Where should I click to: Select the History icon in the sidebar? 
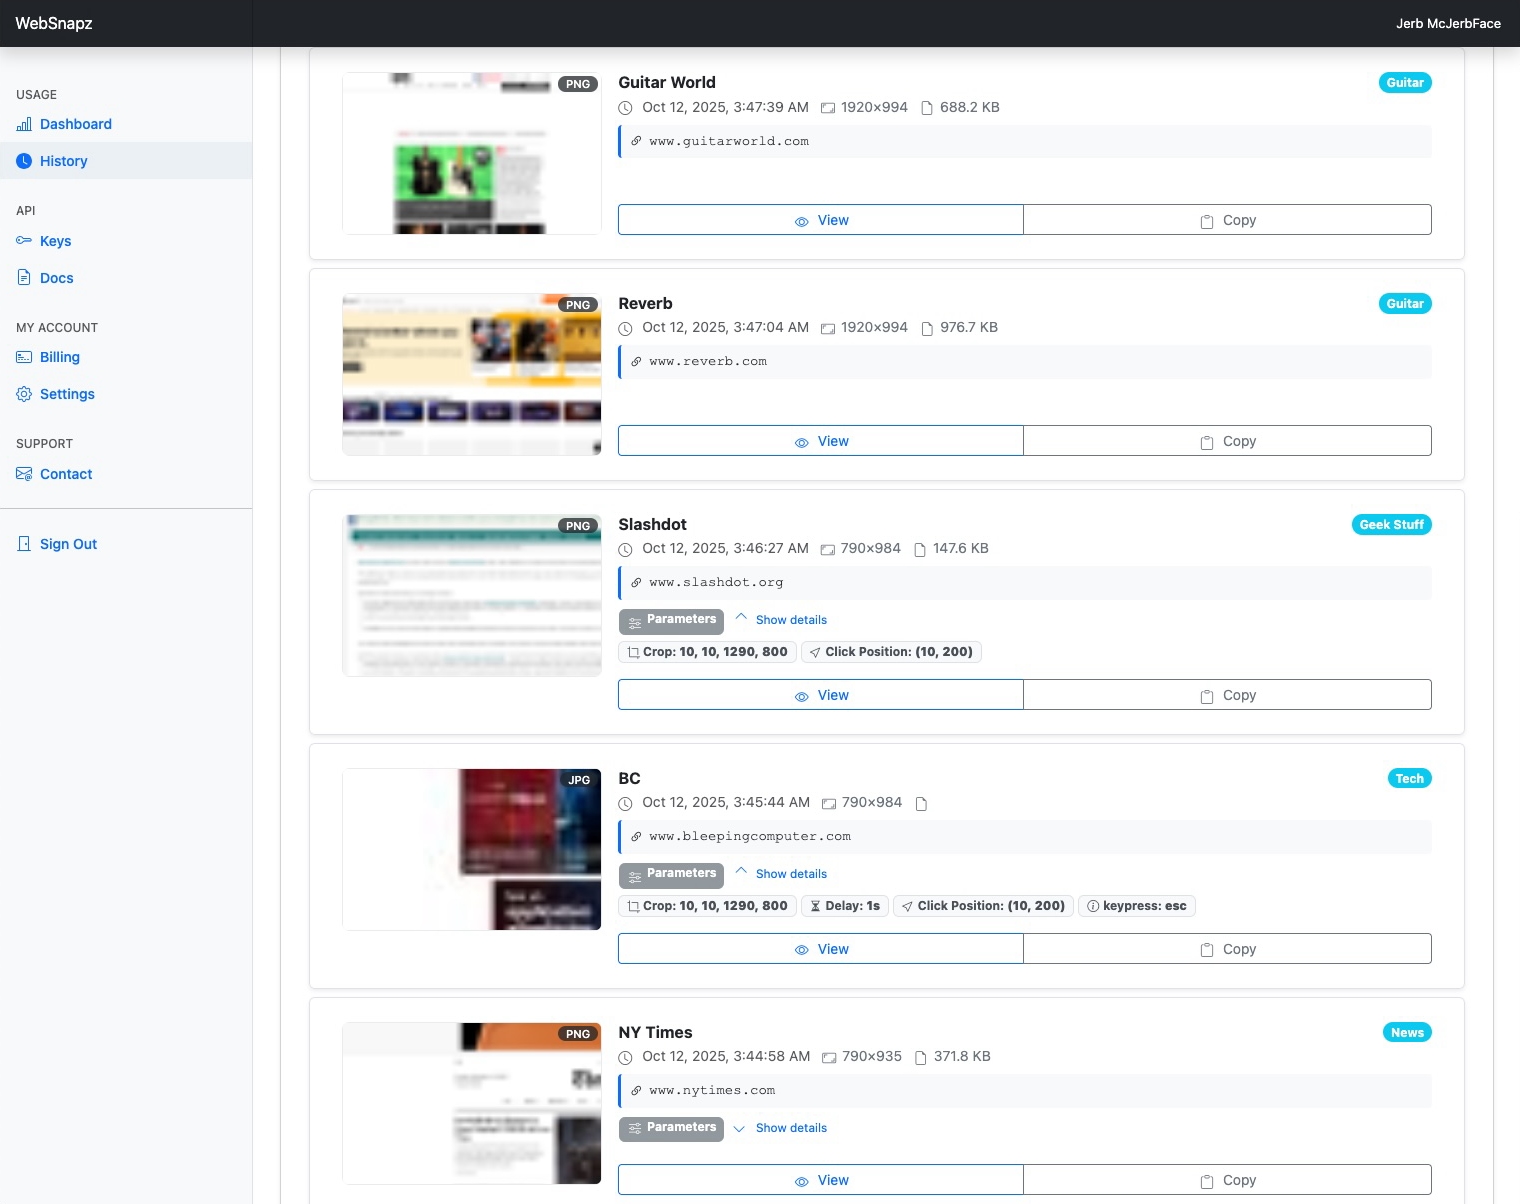click(23, 160)
